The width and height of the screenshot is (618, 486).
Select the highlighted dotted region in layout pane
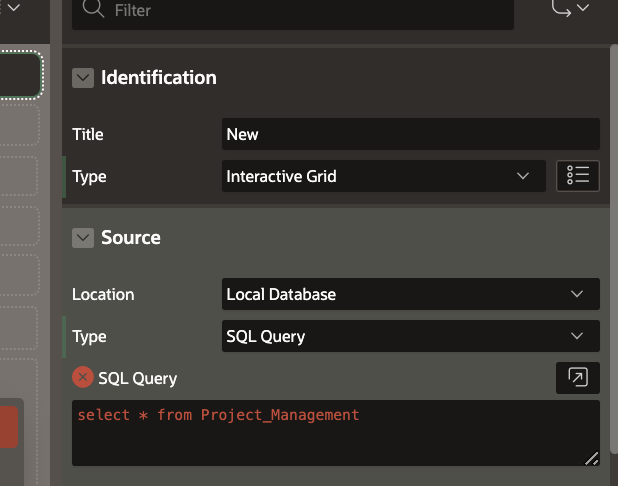tap(20, 75)
